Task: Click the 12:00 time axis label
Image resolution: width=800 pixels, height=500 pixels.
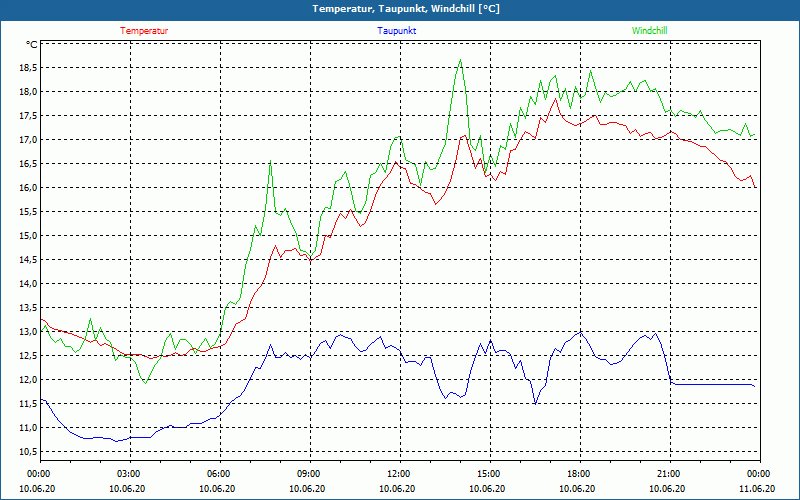Action: coord(399,474)
